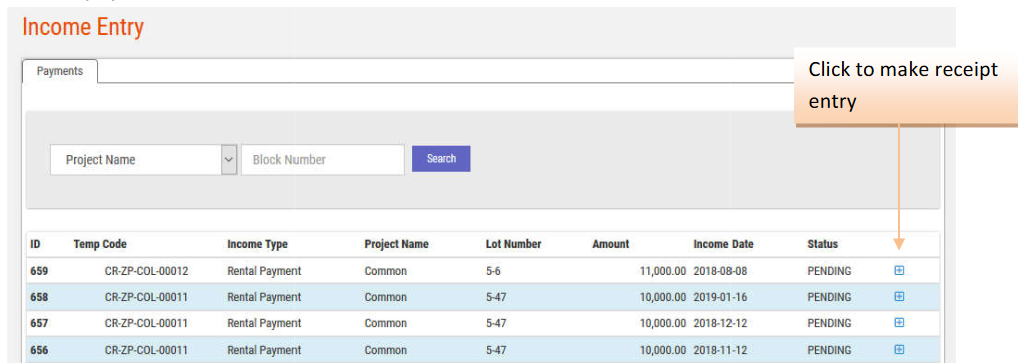The image size is (1018, 363).
Task: Select Common project in row 657
Action: coord(386,323)
